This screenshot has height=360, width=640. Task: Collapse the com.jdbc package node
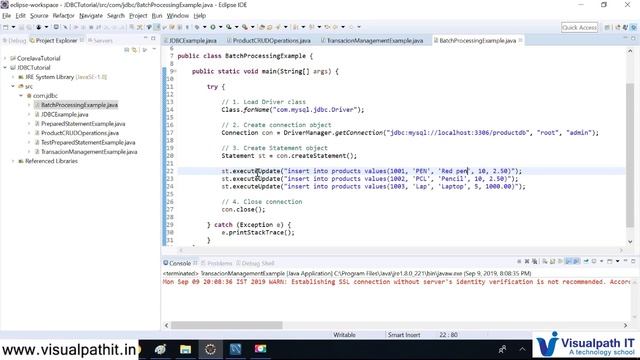point(21,96)
